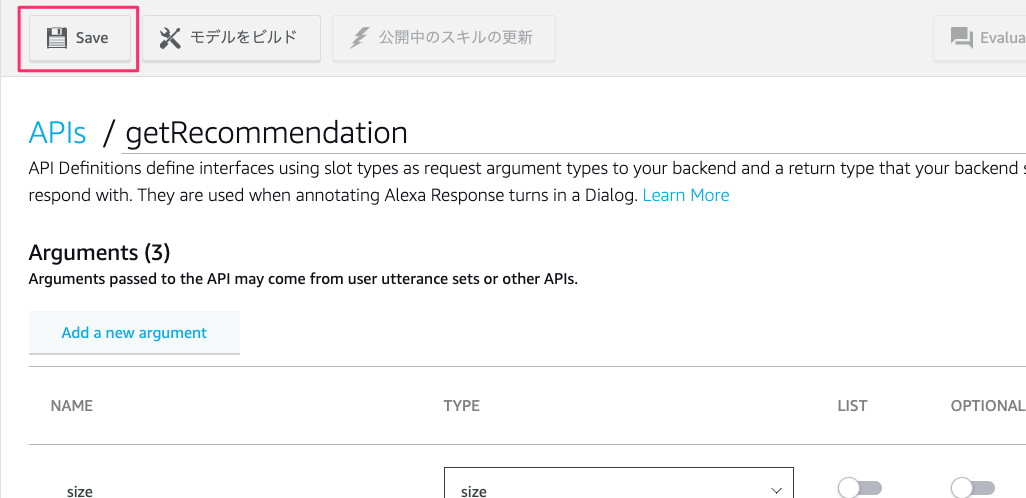Image resolution: width=1026 pixels, height=498 pixels.
Task: Go back to the APIs breadcrumb link
Action: [58, 133]
